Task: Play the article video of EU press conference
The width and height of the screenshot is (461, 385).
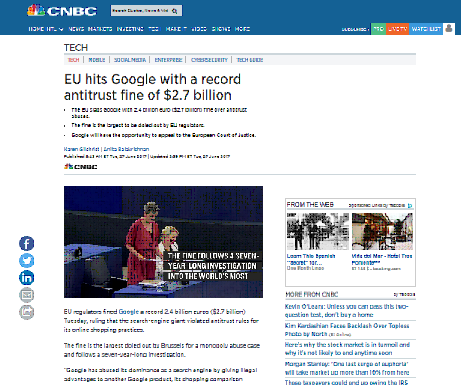Action: pyautogui.click(x=163, y=242)
